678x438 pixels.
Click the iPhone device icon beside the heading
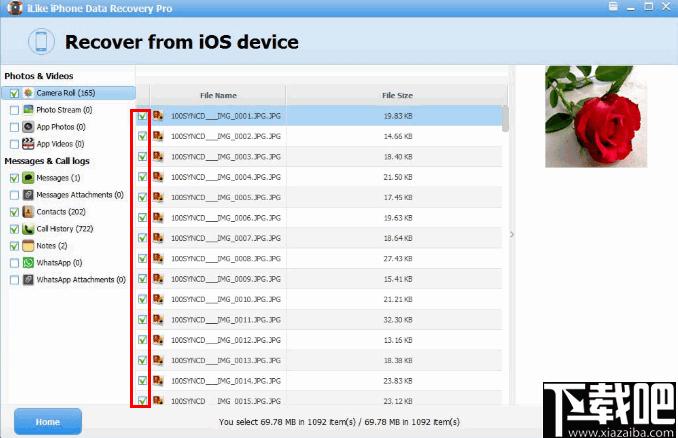(x=42, y=42)
